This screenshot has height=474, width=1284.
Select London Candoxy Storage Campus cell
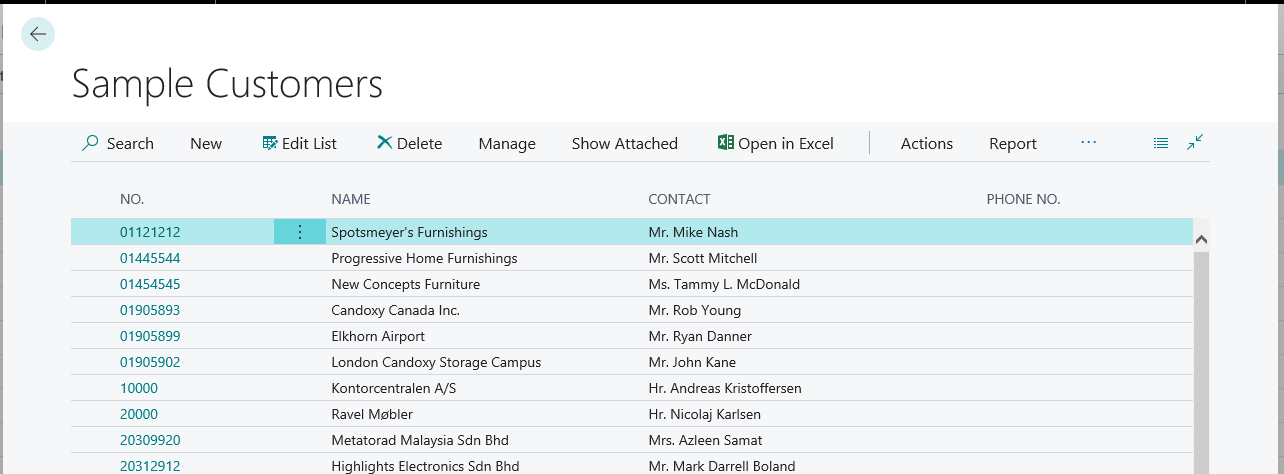(x=436, y=362)
